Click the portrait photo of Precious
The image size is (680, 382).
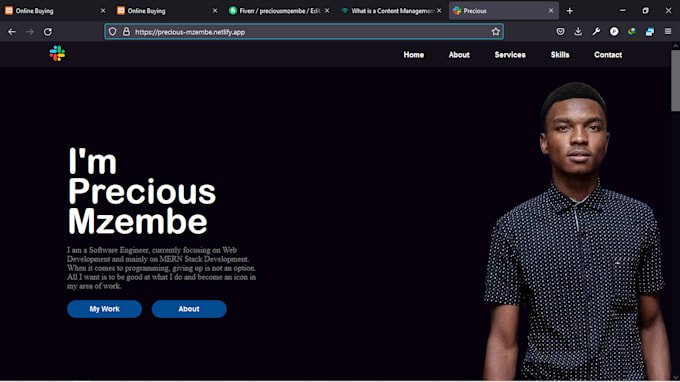pos(576,231)
